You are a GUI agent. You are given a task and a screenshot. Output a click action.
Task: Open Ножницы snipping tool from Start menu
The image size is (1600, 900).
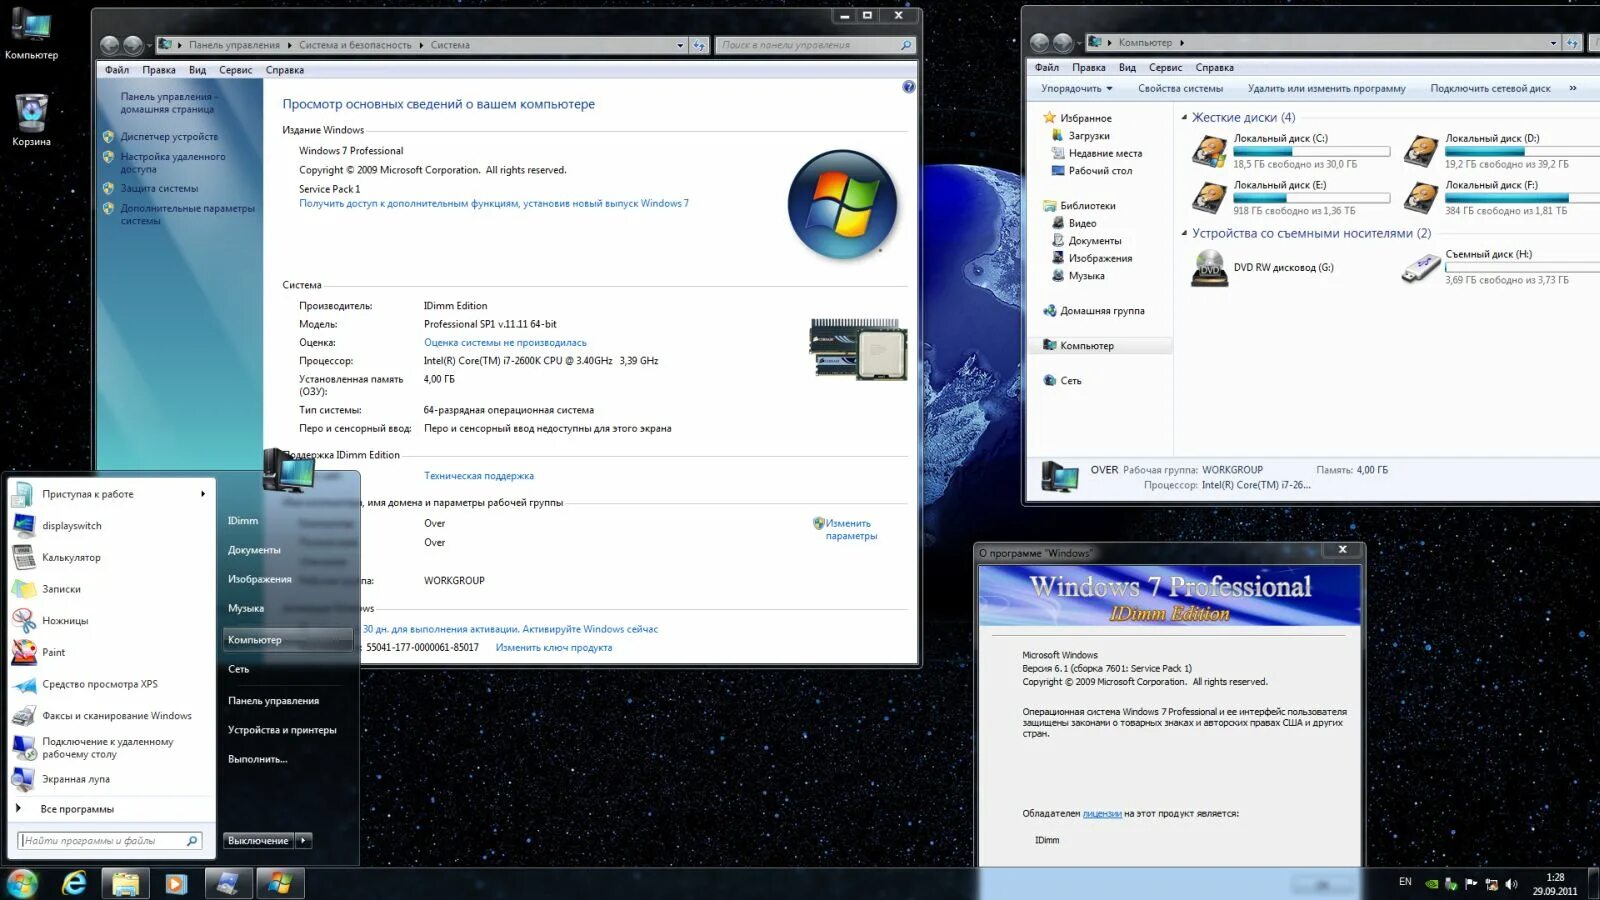(65, 621)
